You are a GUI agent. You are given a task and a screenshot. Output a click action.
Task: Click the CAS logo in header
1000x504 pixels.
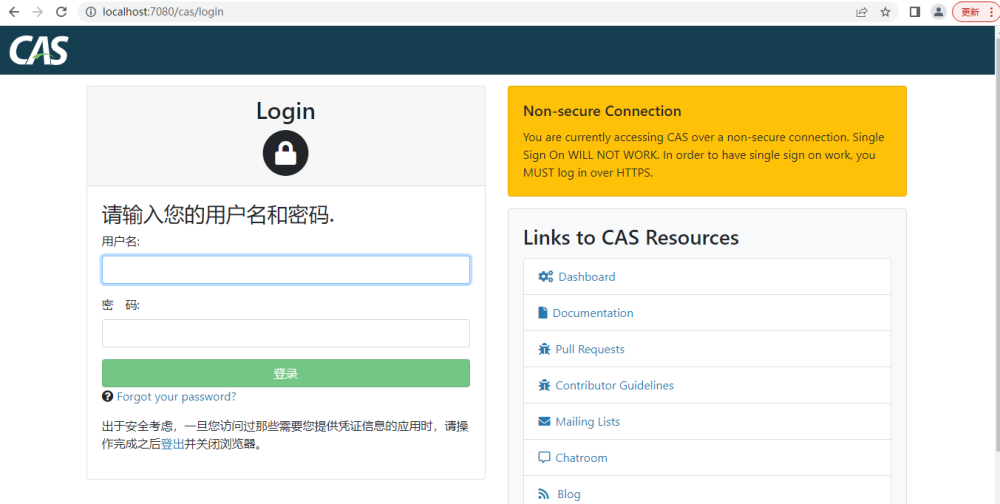tap(38, 50)
